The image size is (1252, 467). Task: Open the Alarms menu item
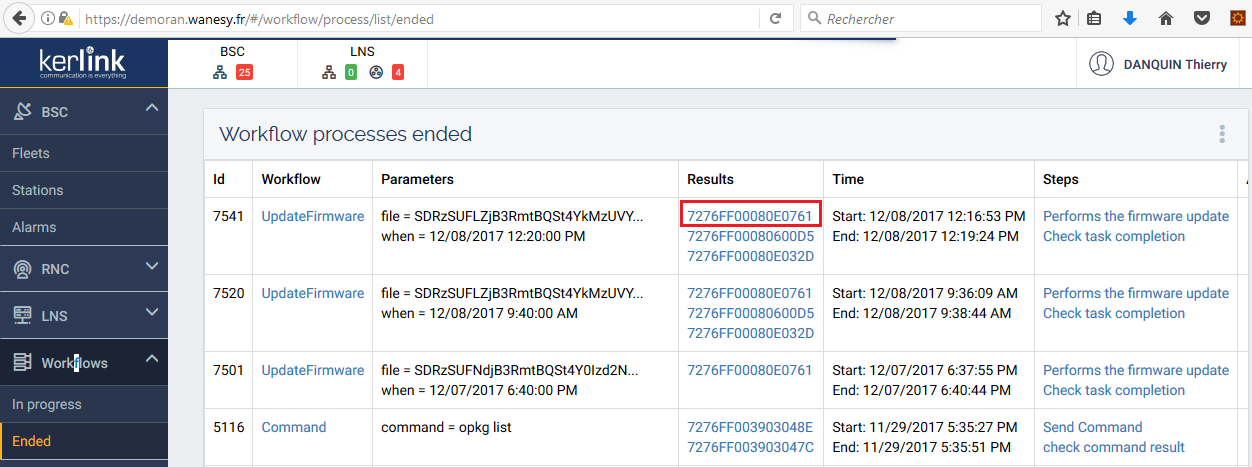[33, 227]
